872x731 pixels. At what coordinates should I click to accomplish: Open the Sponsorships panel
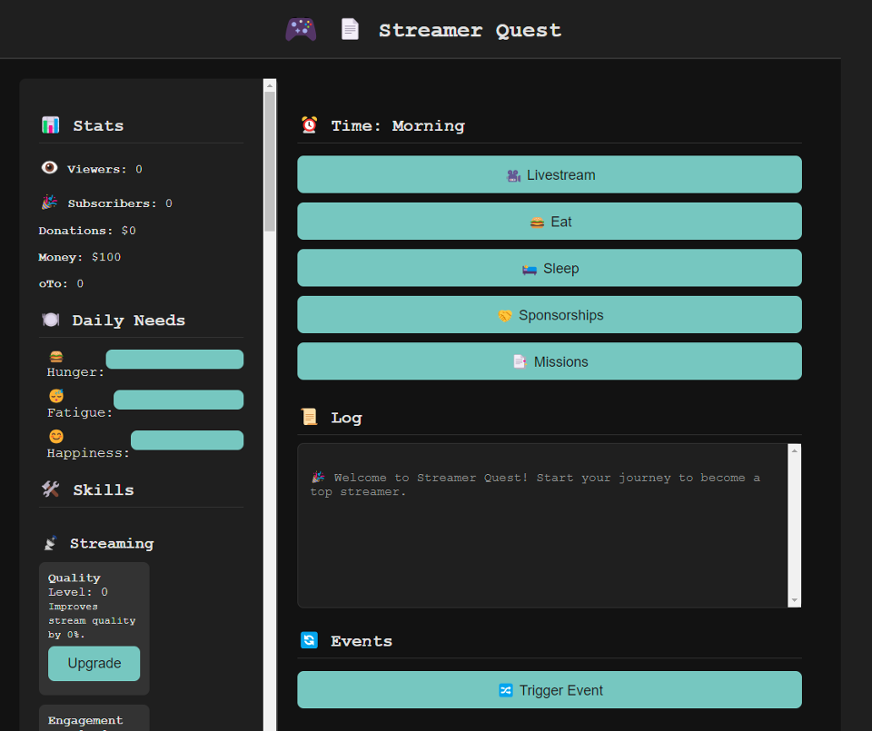pyautogui.click(x=549, y=314)
